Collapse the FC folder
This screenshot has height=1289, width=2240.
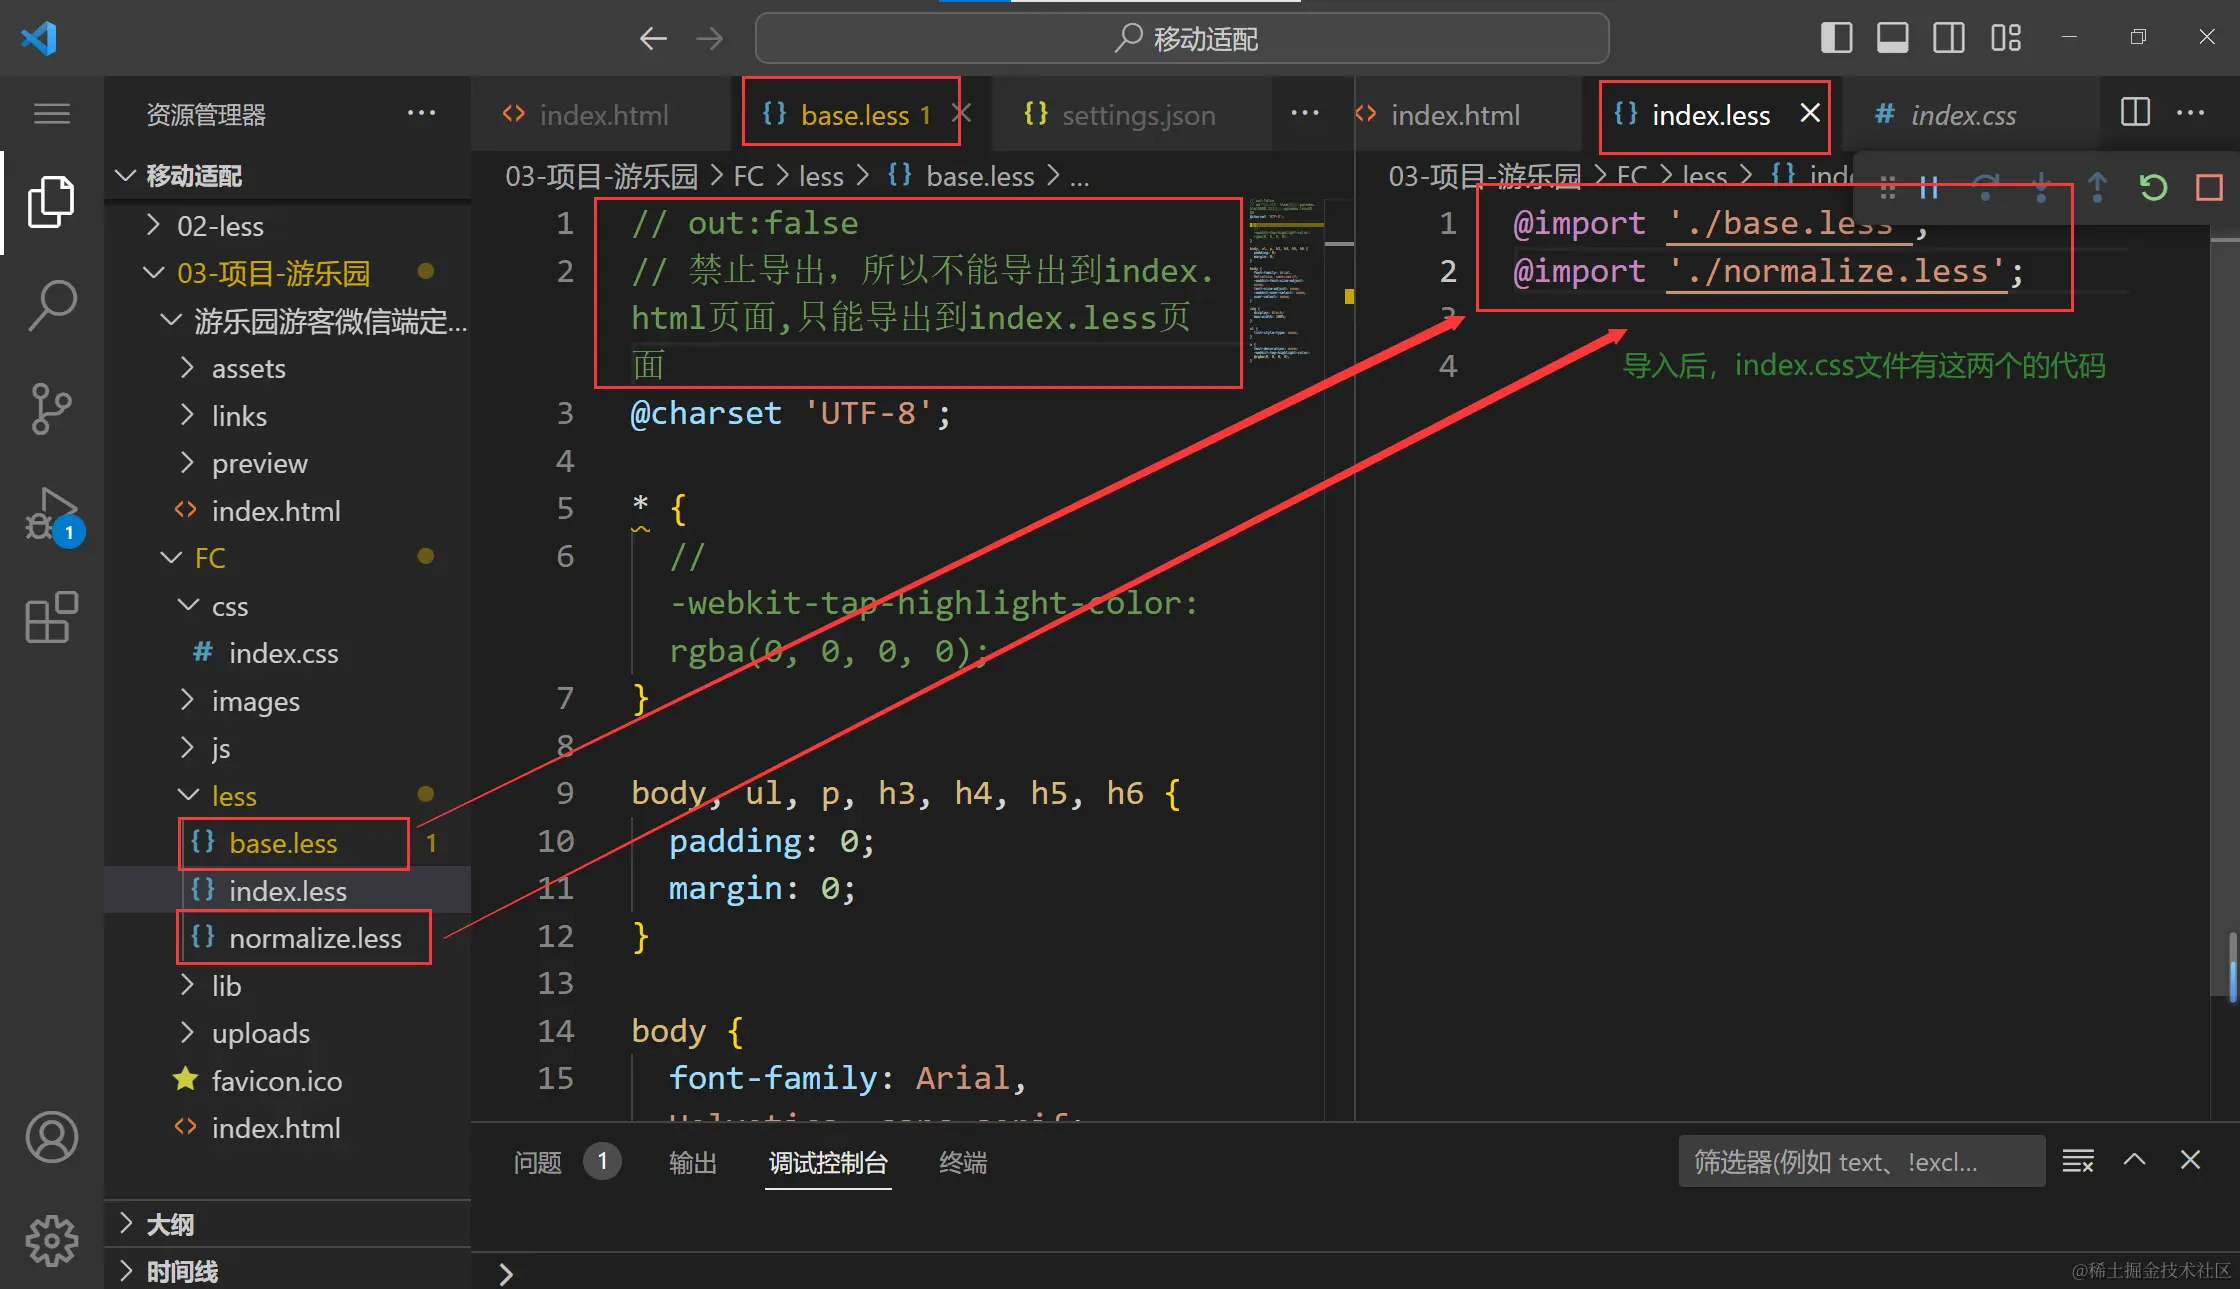click(210, 558)
